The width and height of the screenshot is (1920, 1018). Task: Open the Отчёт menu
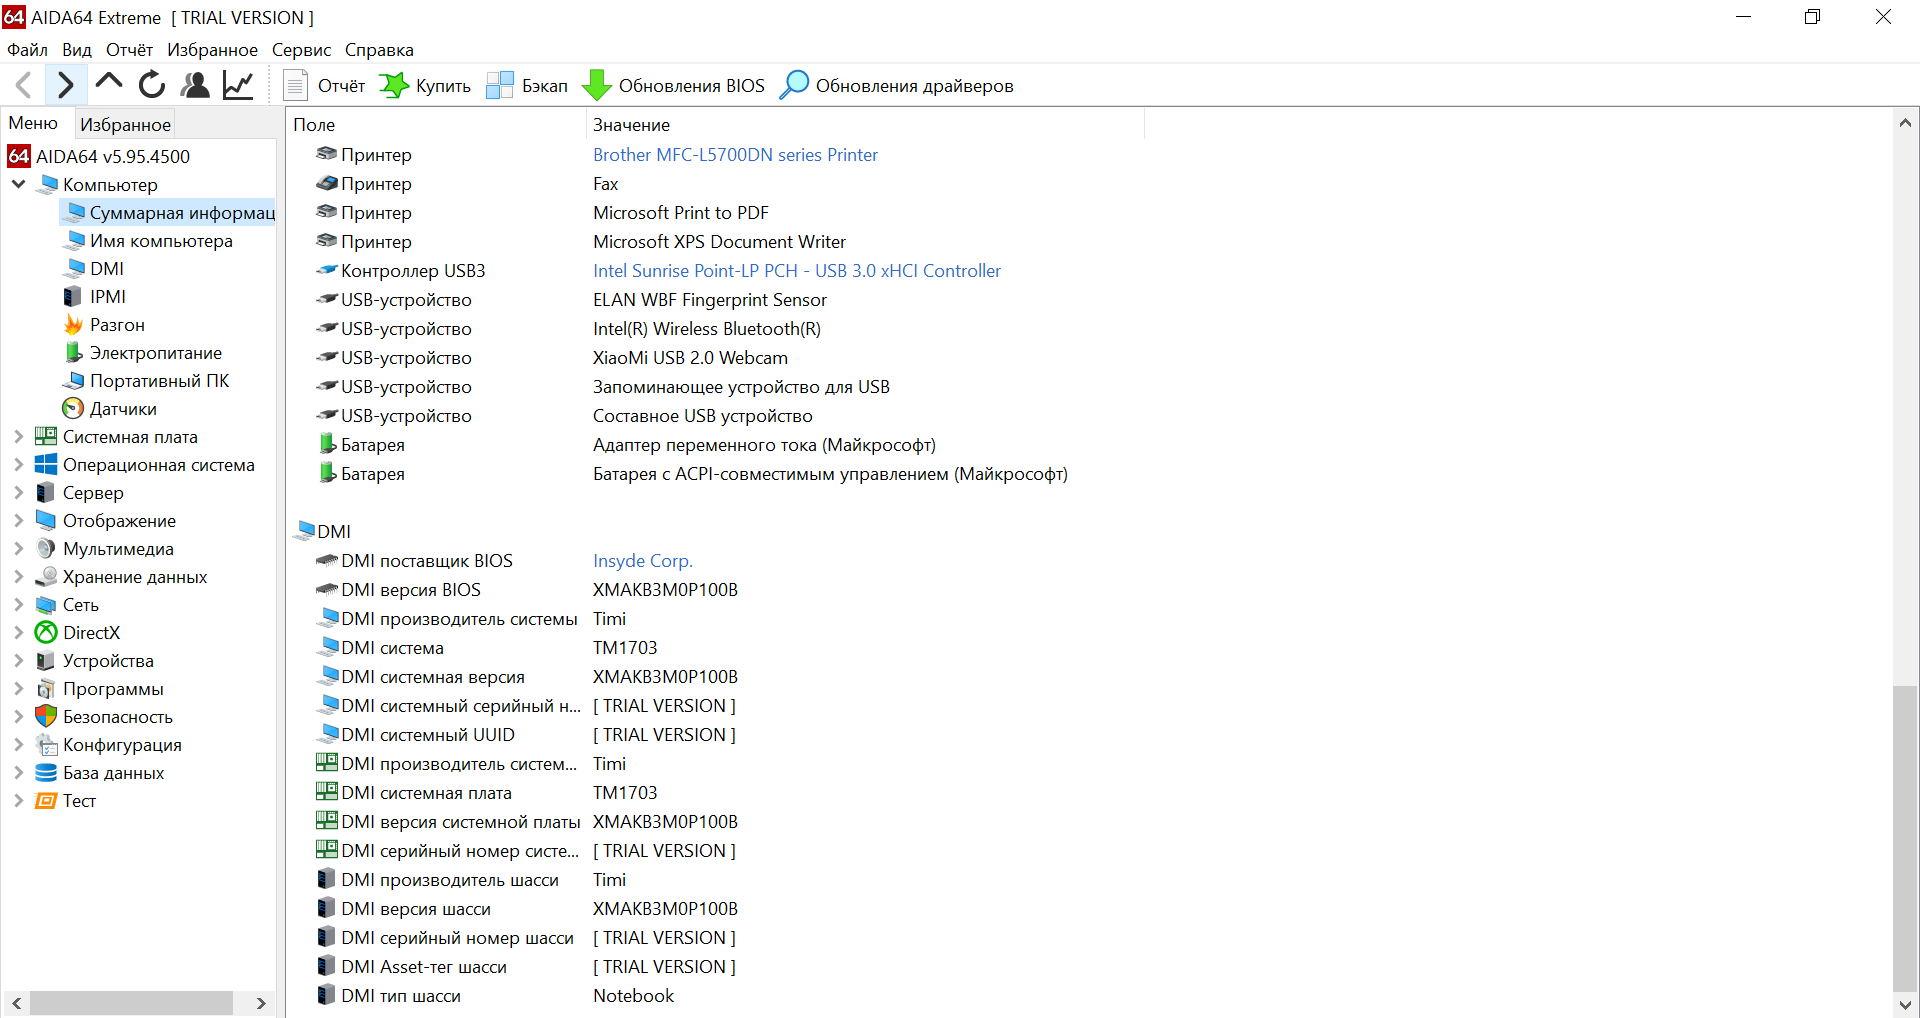pos(130,50)
